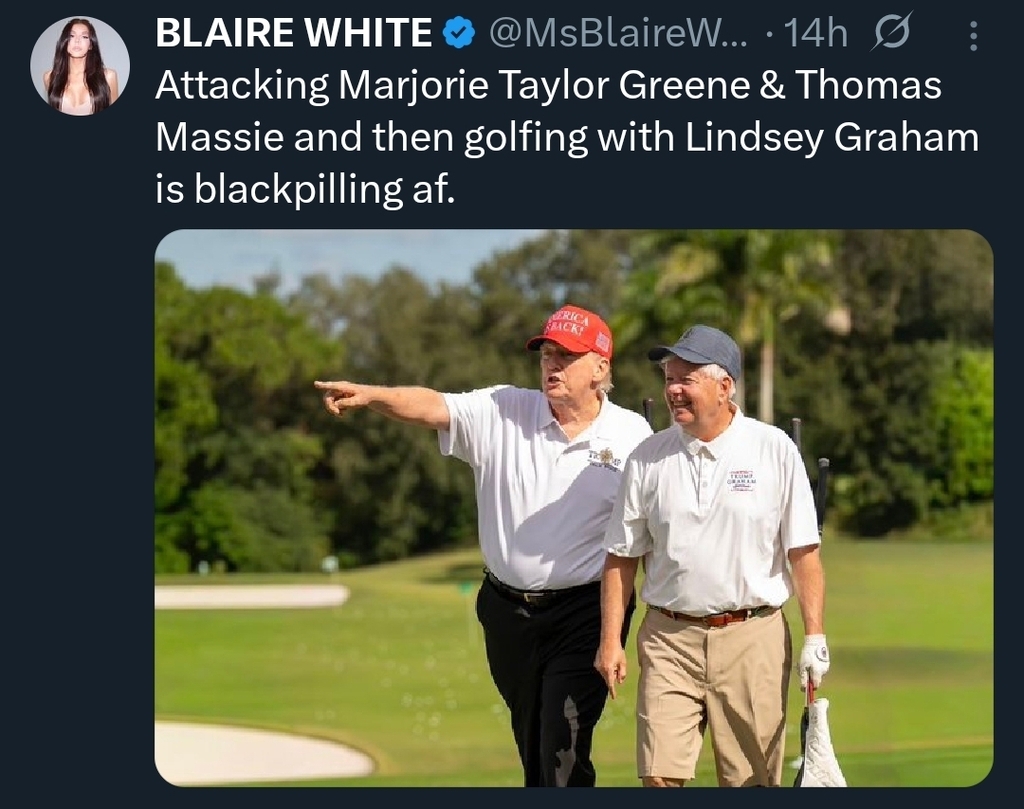Click the red cap in the photo
Image resolution: width=1024 pixels, height=809 pixels.
pos(572,330)
